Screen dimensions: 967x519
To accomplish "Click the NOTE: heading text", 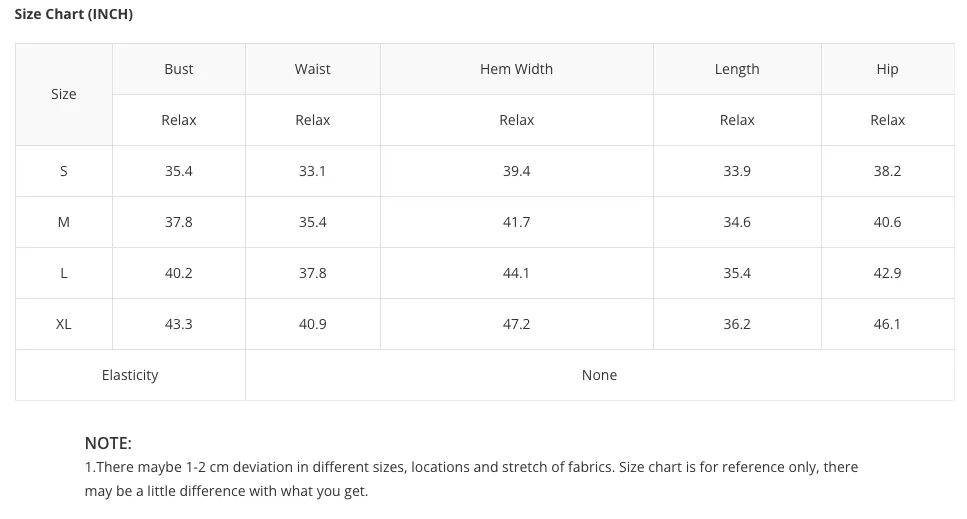I will click(x=108, y=443).
